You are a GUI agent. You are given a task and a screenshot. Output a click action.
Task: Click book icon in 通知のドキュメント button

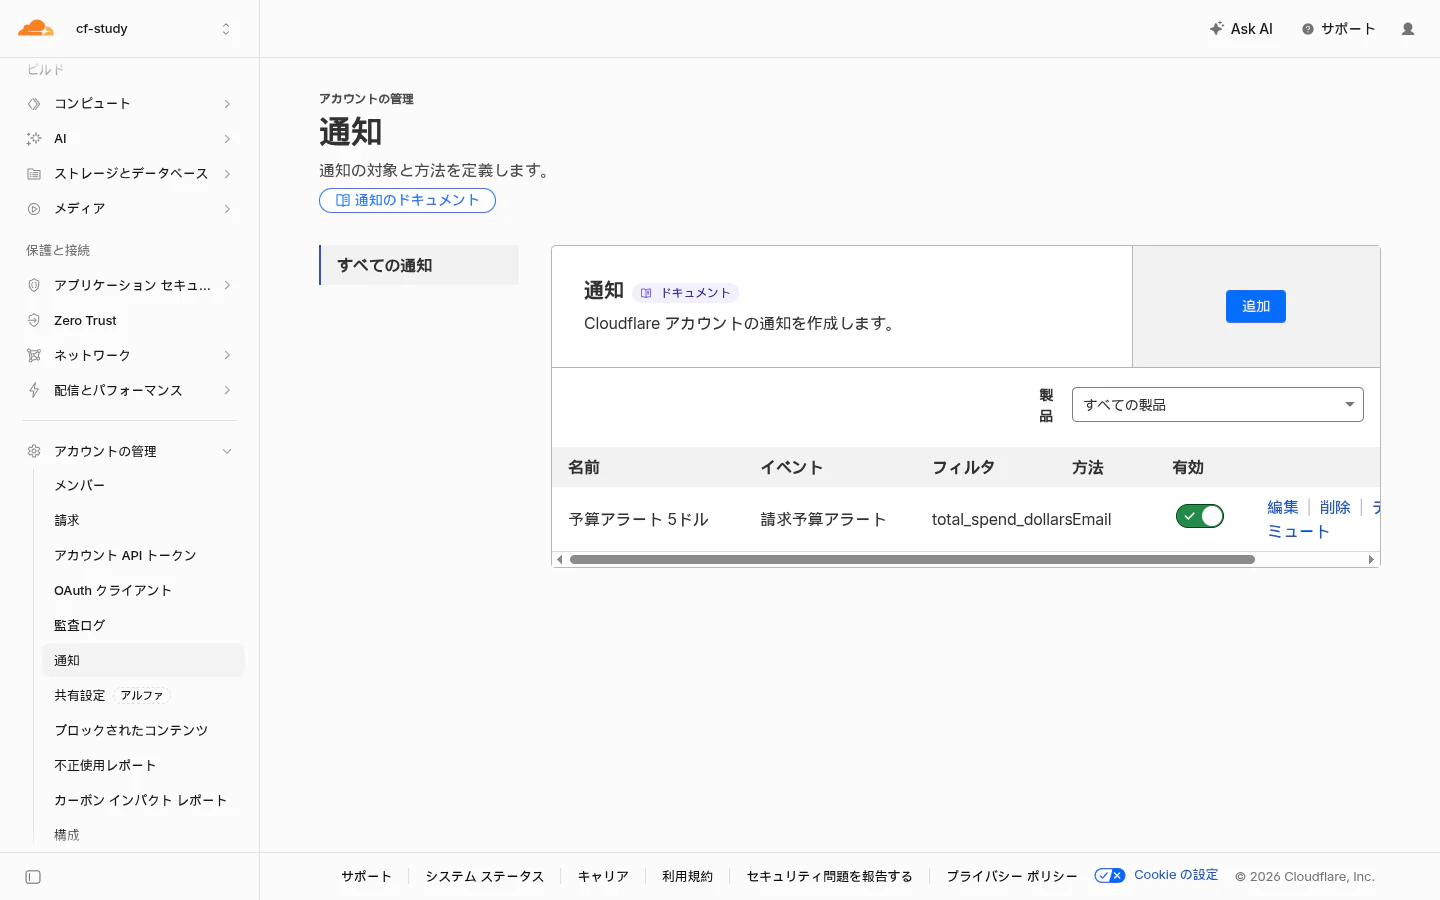[x=343, y=200]
